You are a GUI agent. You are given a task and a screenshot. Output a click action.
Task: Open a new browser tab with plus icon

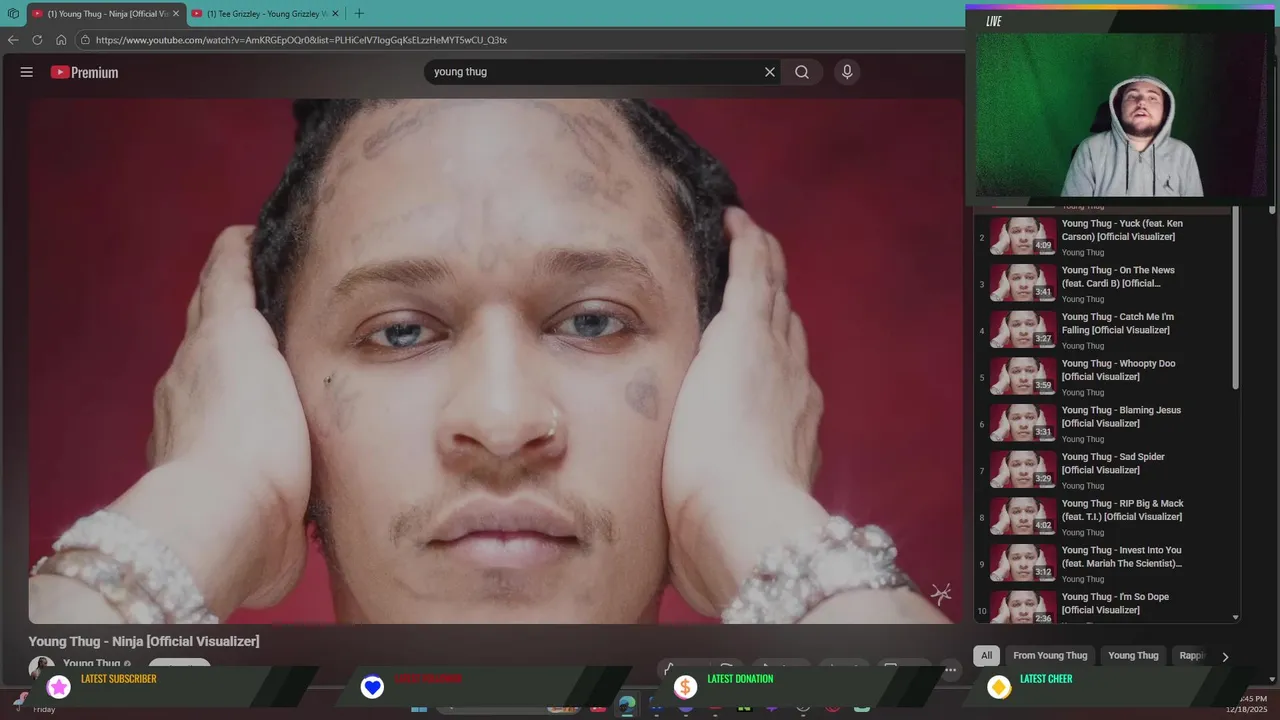359,14
